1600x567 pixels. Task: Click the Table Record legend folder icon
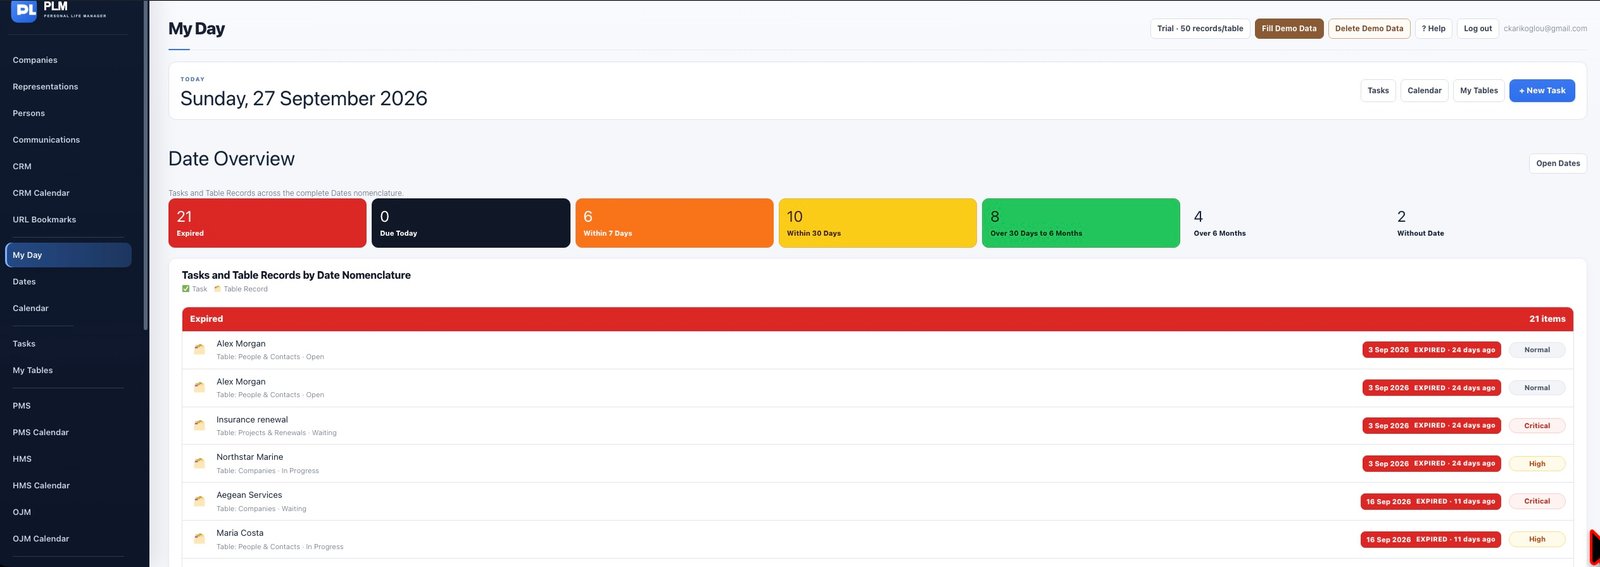pyautogui.click(x=218, y=289)
